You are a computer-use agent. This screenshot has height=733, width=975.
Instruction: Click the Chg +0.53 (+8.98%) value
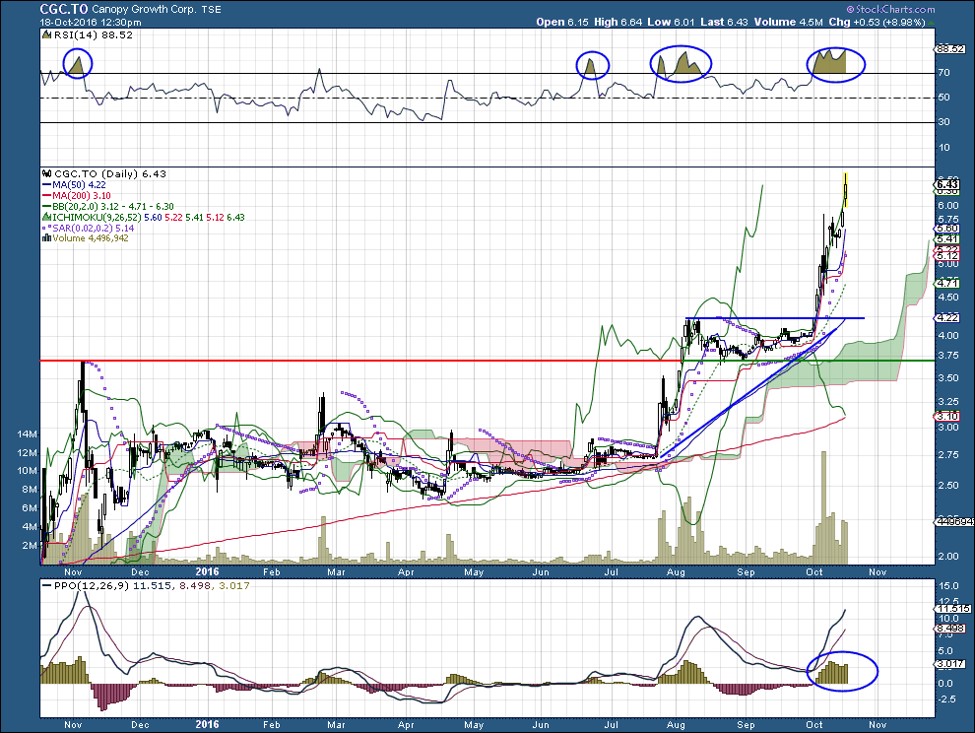877,22
